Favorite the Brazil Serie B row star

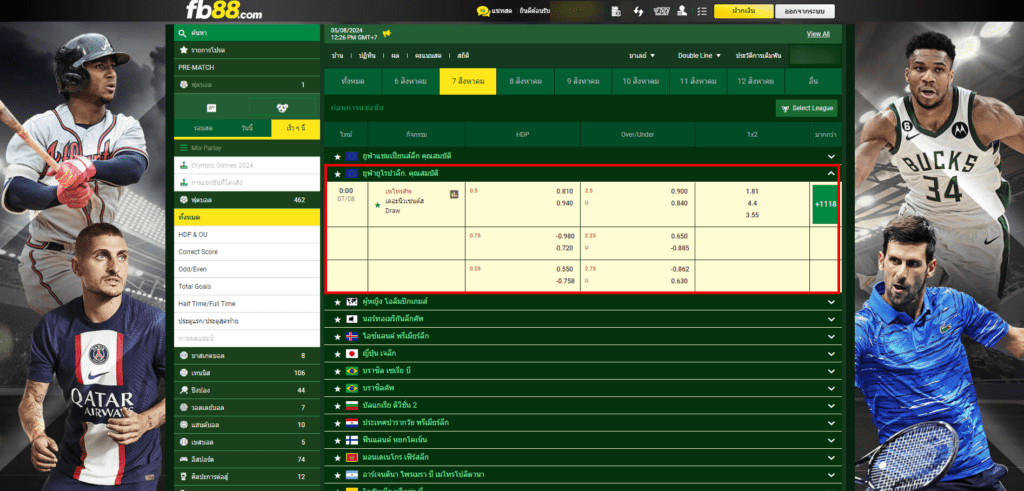338,372
